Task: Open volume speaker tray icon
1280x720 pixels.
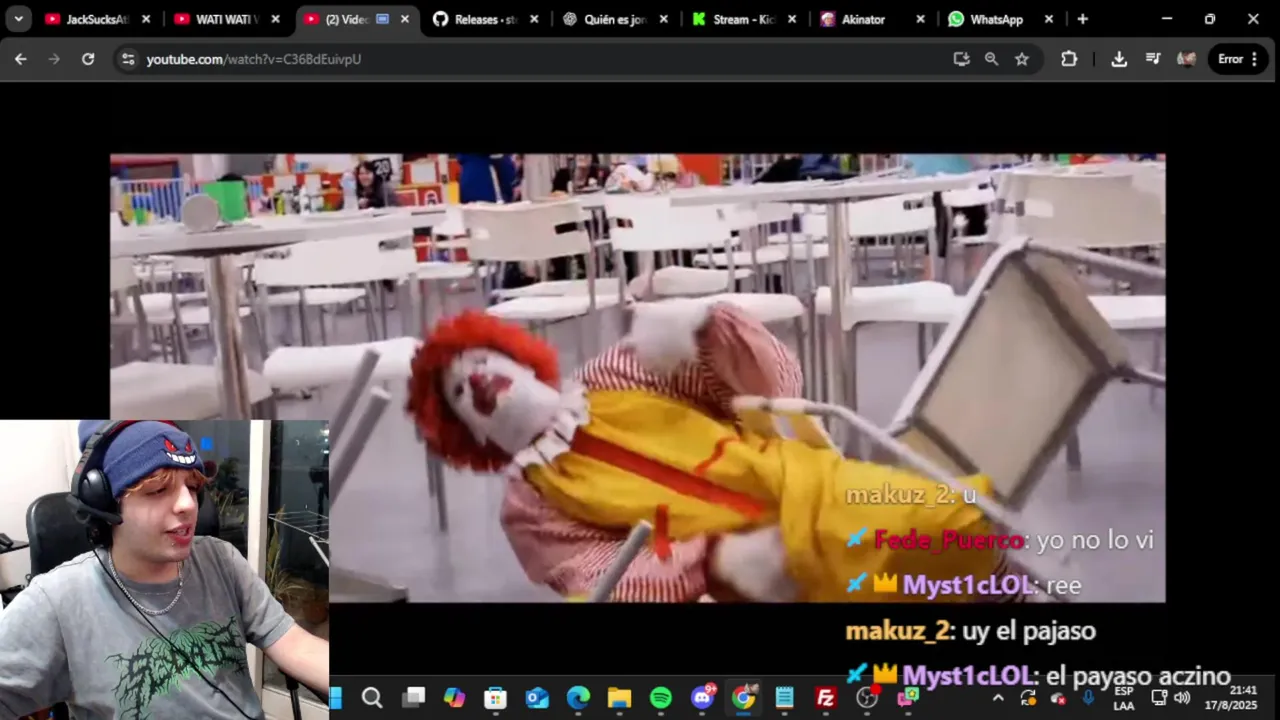Action: pyautogui.click(x=1182, y=698)
